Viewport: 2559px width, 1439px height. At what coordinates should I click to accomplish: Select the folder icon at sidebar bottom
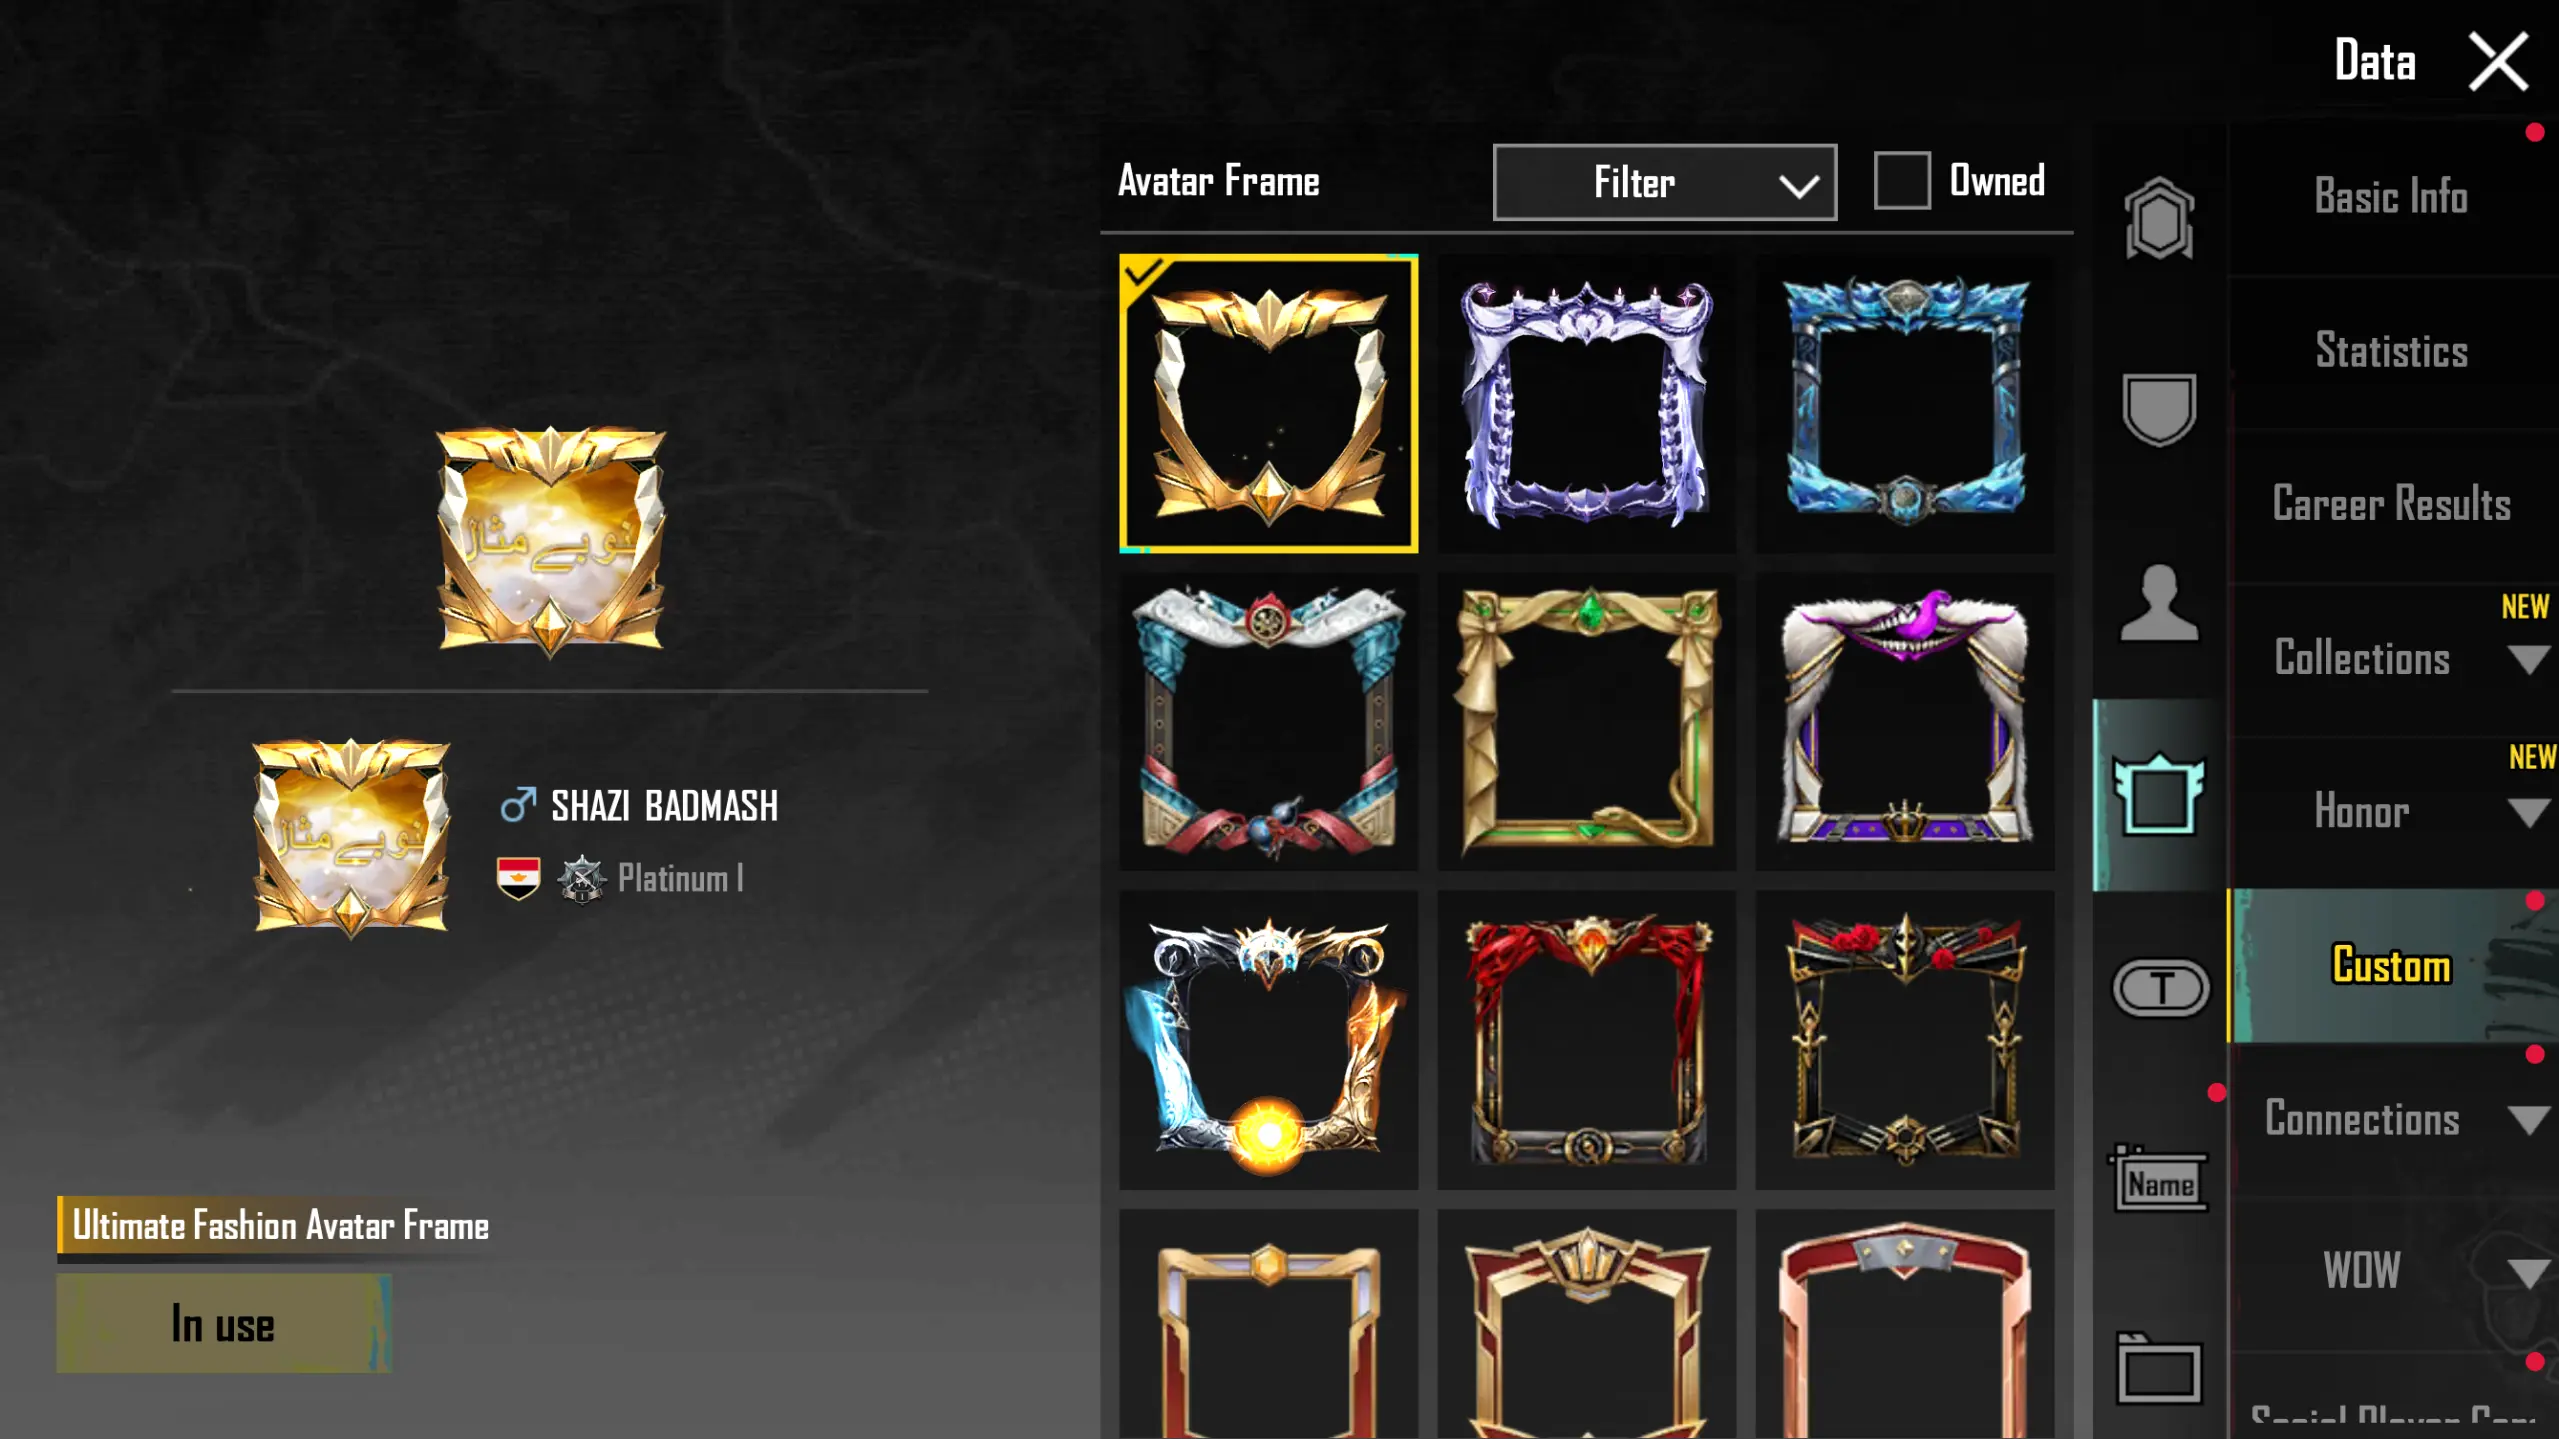2158,1368
